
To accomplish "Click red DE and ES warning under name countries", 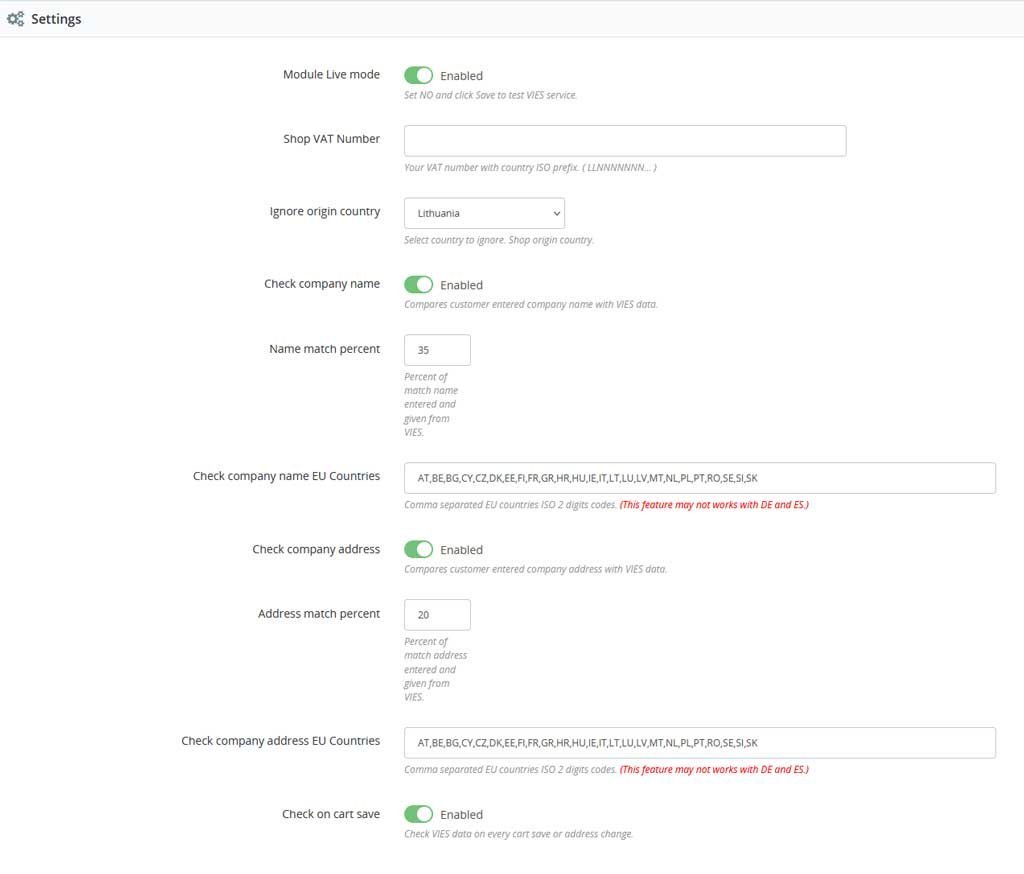I will point(714,505).
